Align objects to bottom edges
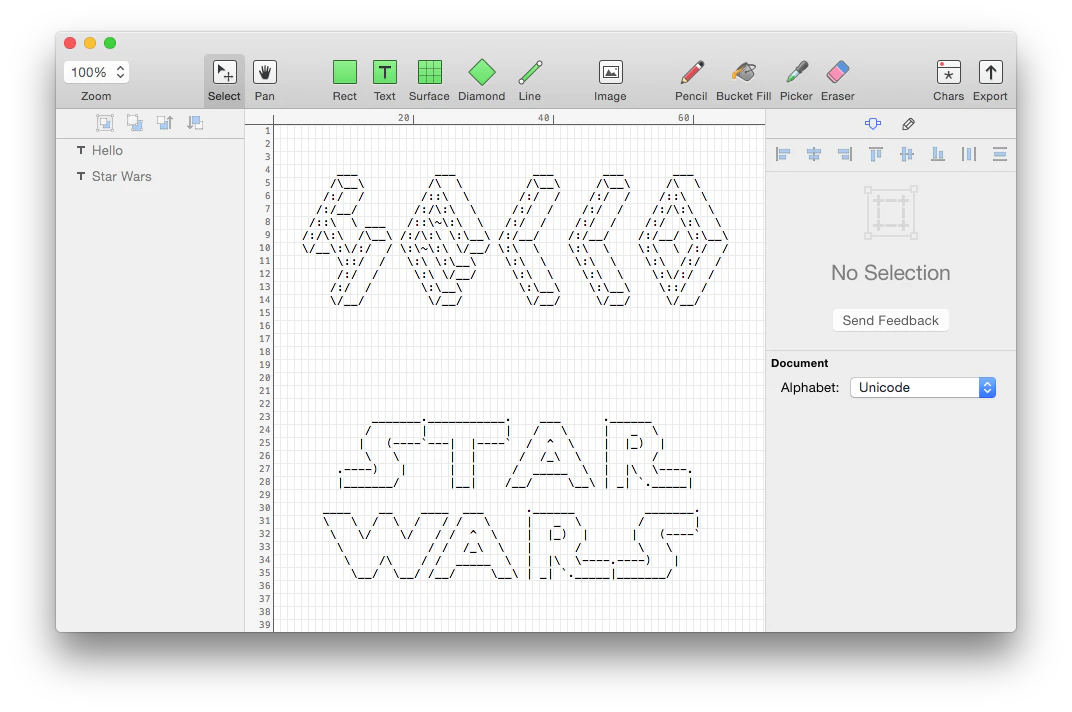 938,154
